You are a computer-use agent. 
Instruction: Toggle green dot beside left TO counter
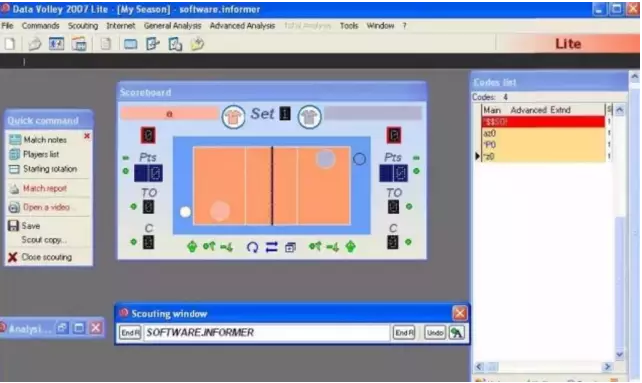tap(133, 206)
